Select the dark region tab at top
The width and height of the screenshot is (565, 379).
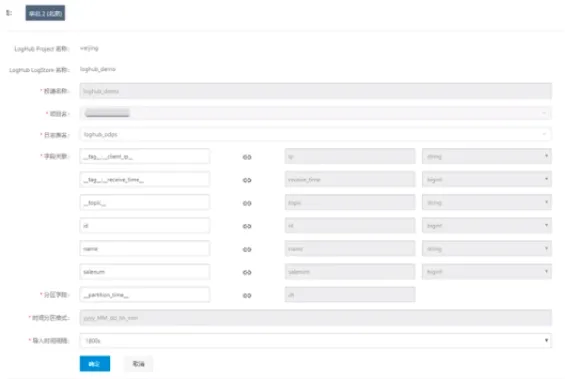point(45,13)
